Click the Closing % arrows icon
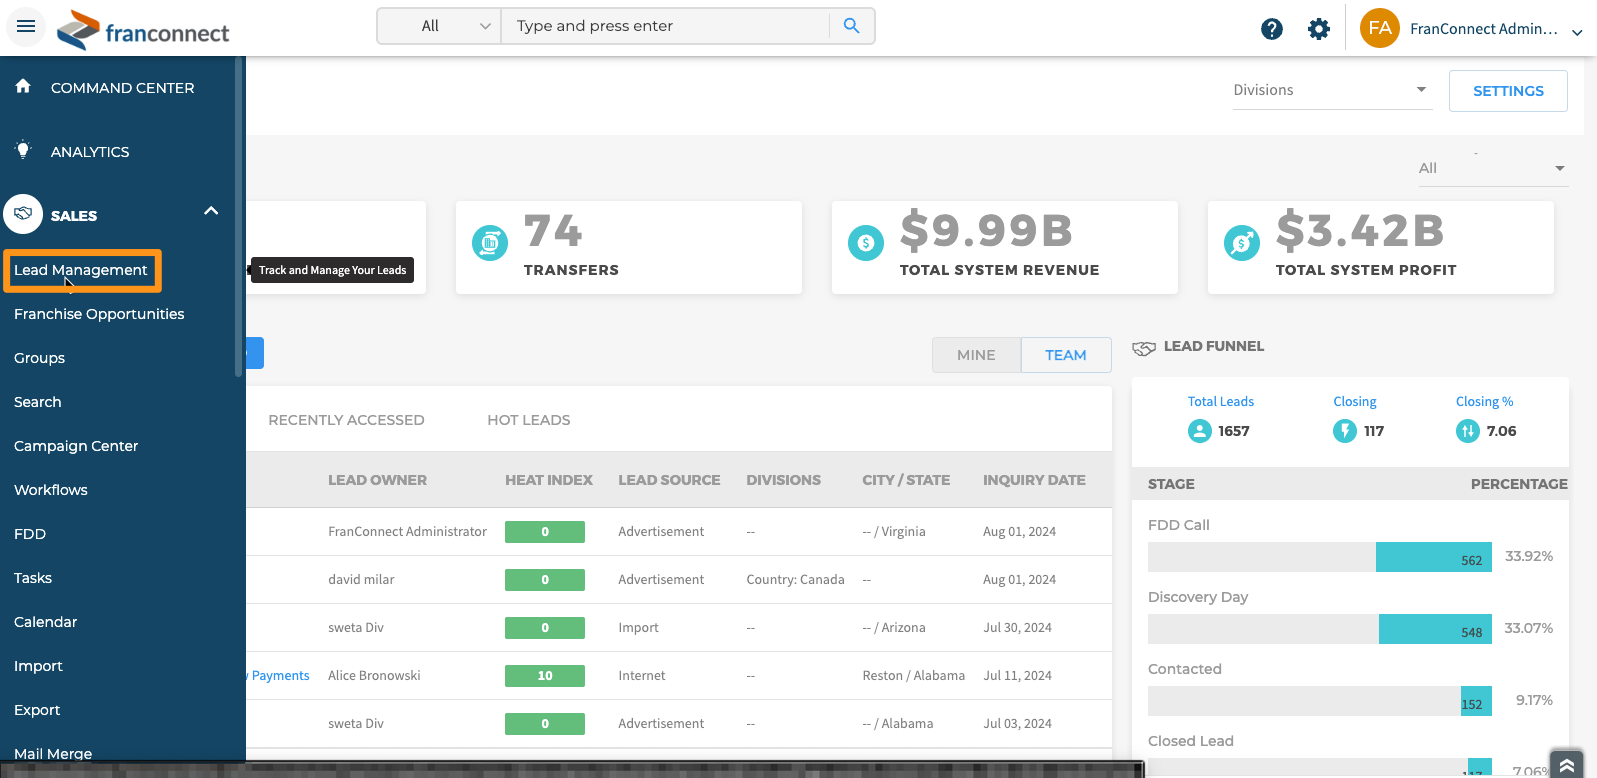 (1467, 431)
